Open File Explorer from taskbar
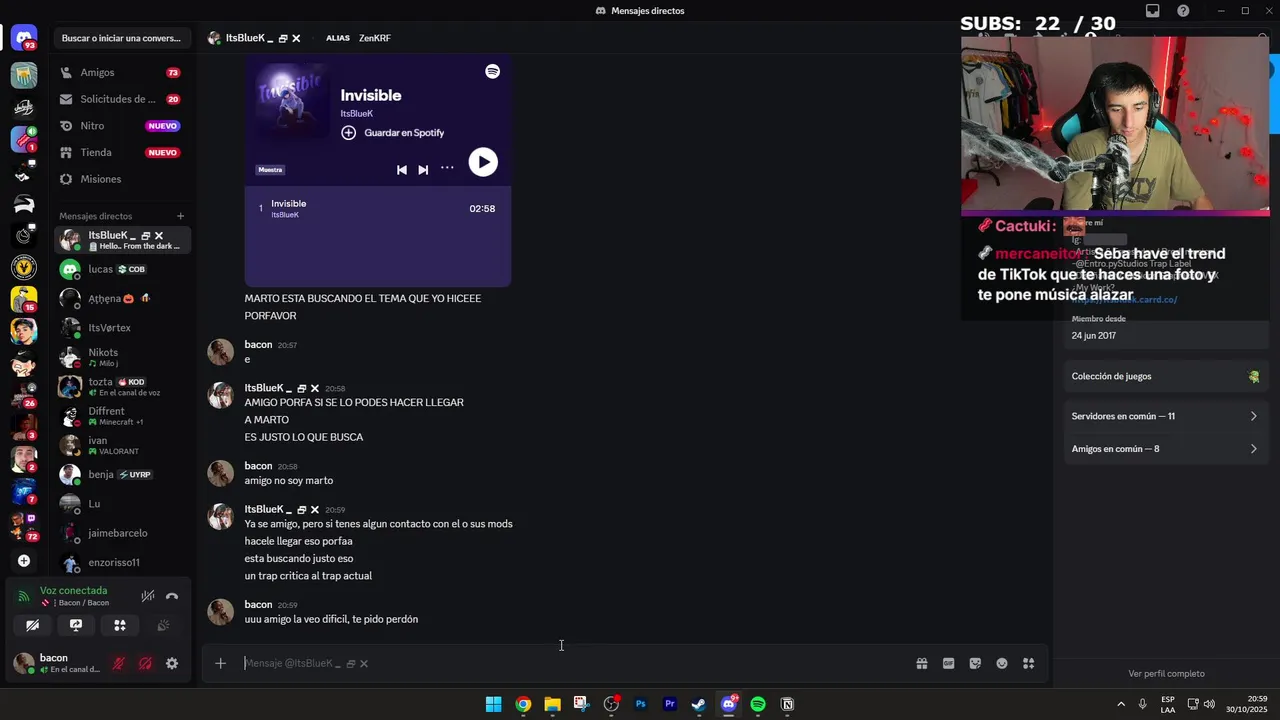 tap(552, 704)
